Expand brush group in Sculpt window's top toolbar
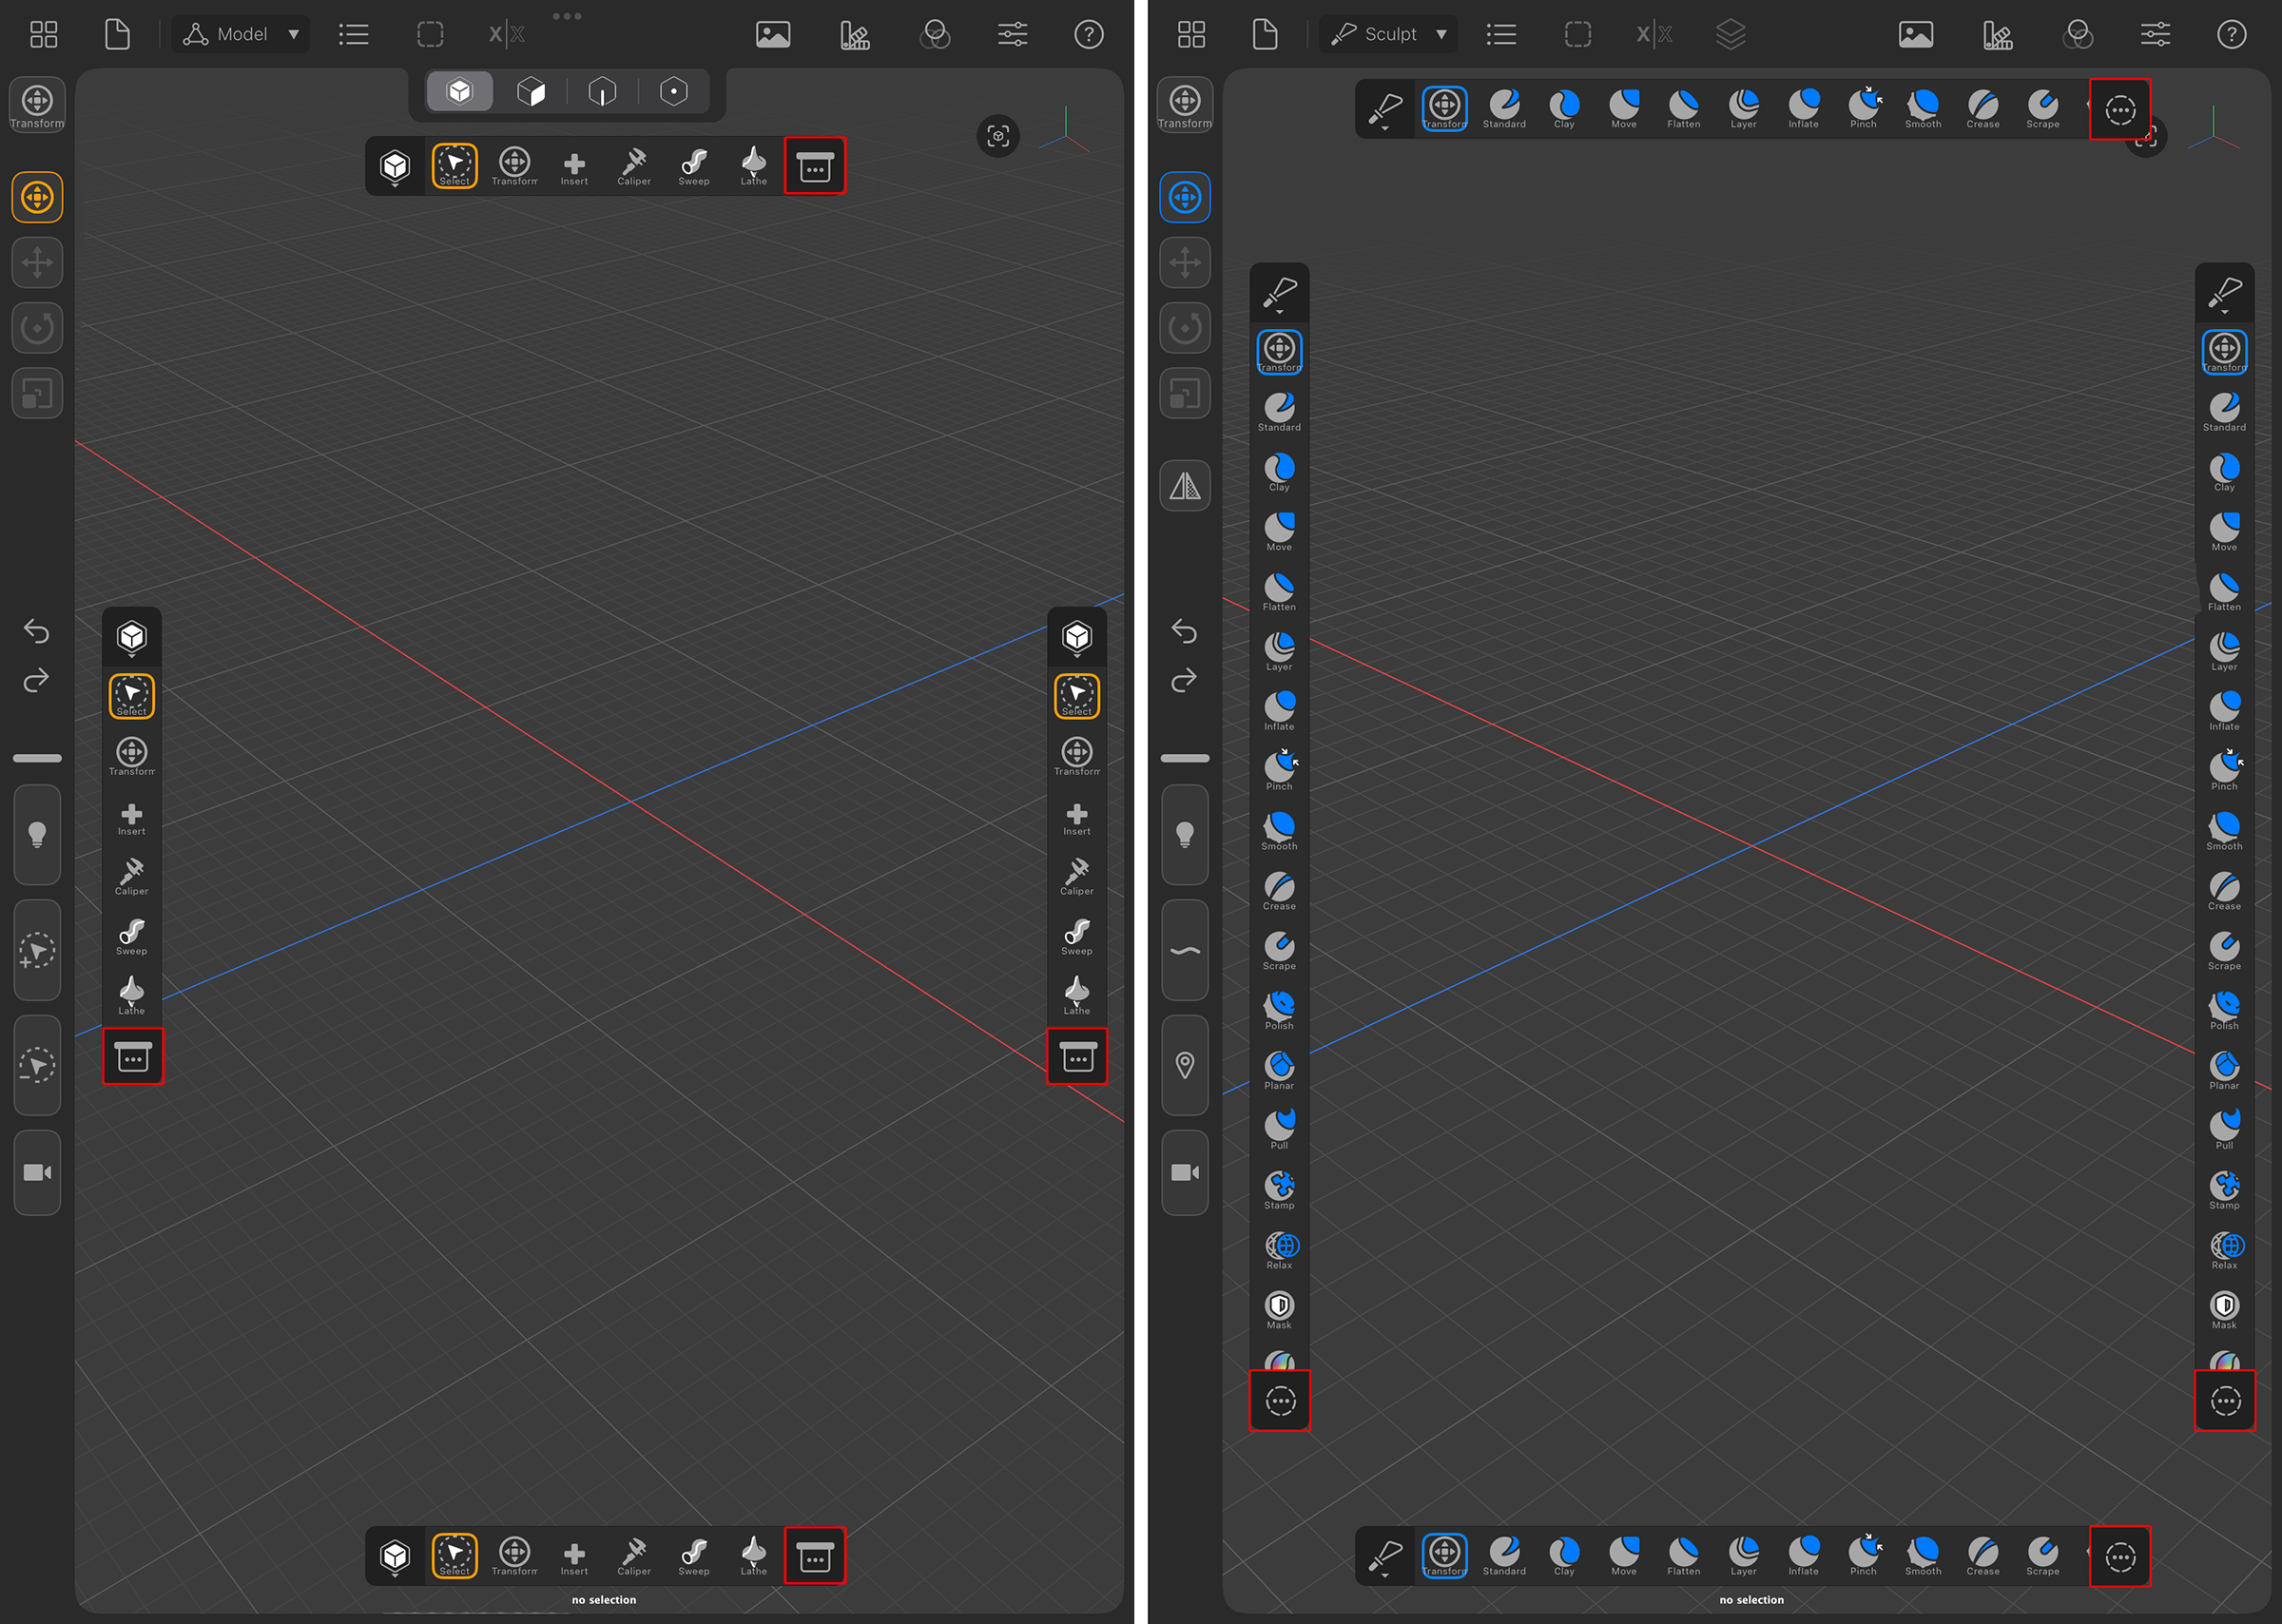Screen dimensions: 2282x1624 pos(1385,109)
